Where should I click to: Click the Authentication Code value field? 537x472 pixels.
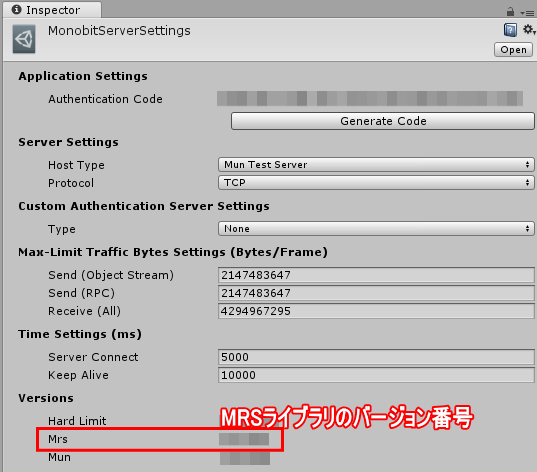coord(370,99)
